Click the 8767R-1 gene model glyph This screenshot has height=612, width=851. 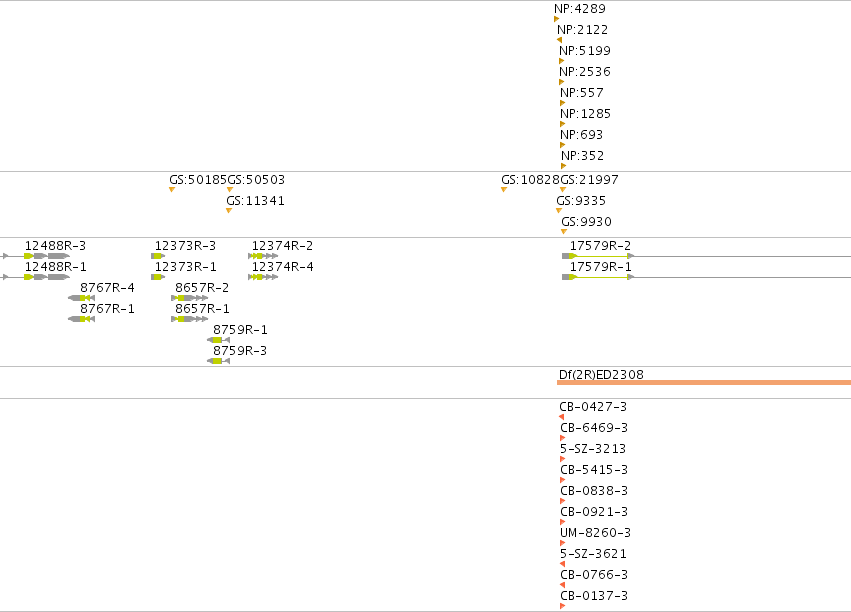(81, 319)
